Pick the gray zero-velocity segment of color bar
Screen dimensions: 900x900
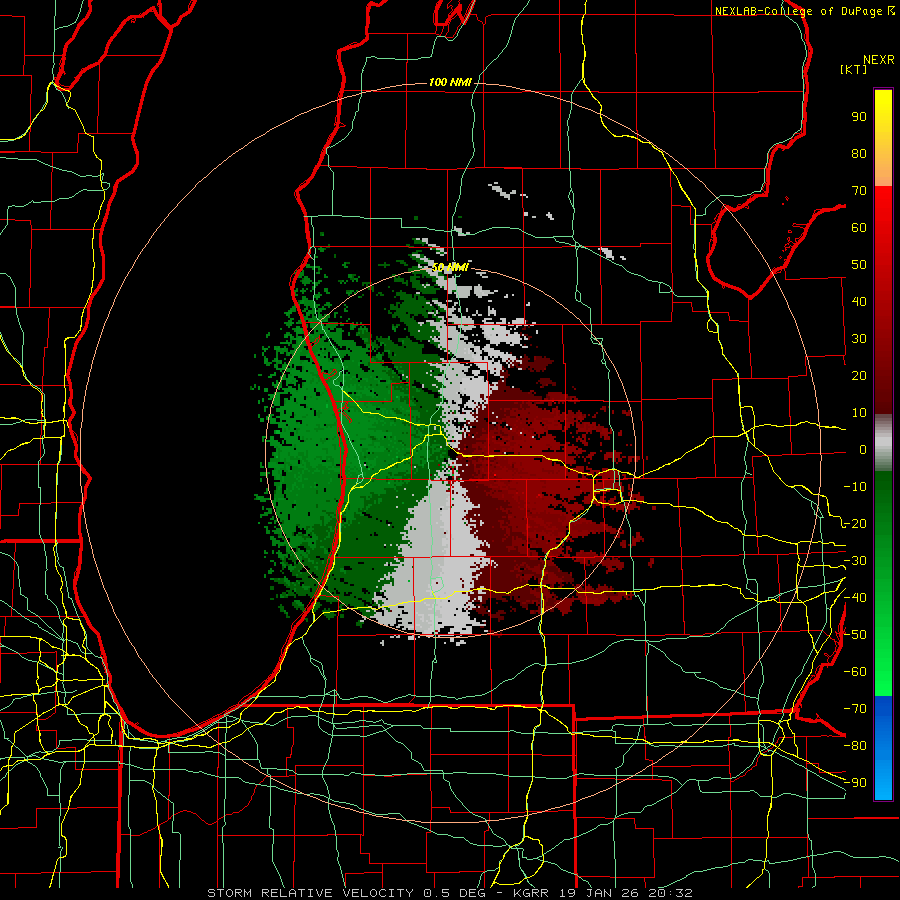(x=883, y=442)
